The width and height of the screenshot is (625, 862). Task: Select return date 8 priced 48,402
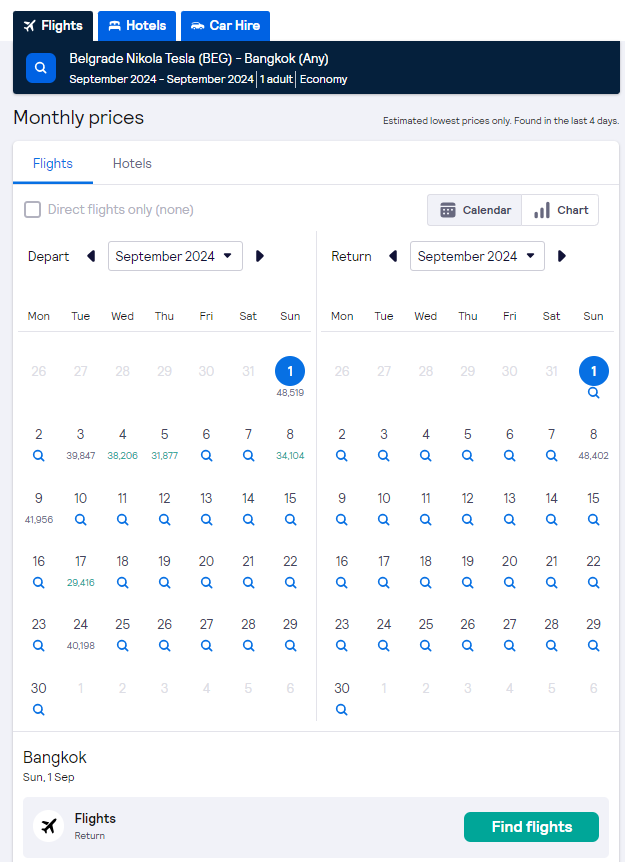click(593, 444)
